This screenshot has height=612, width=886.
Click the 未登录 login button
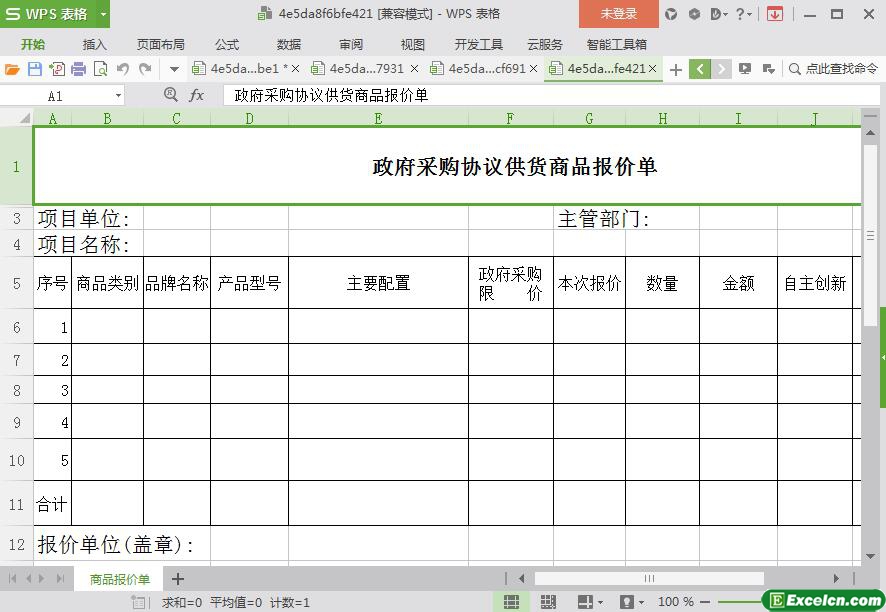618,14
